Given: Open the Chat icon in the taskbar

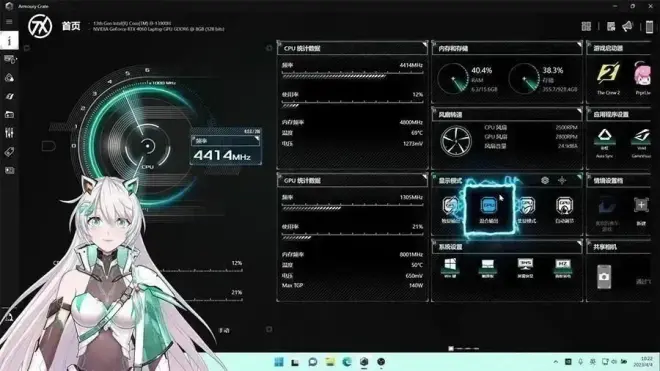Looking at the screenshot, I should click(x=313, y=362).
